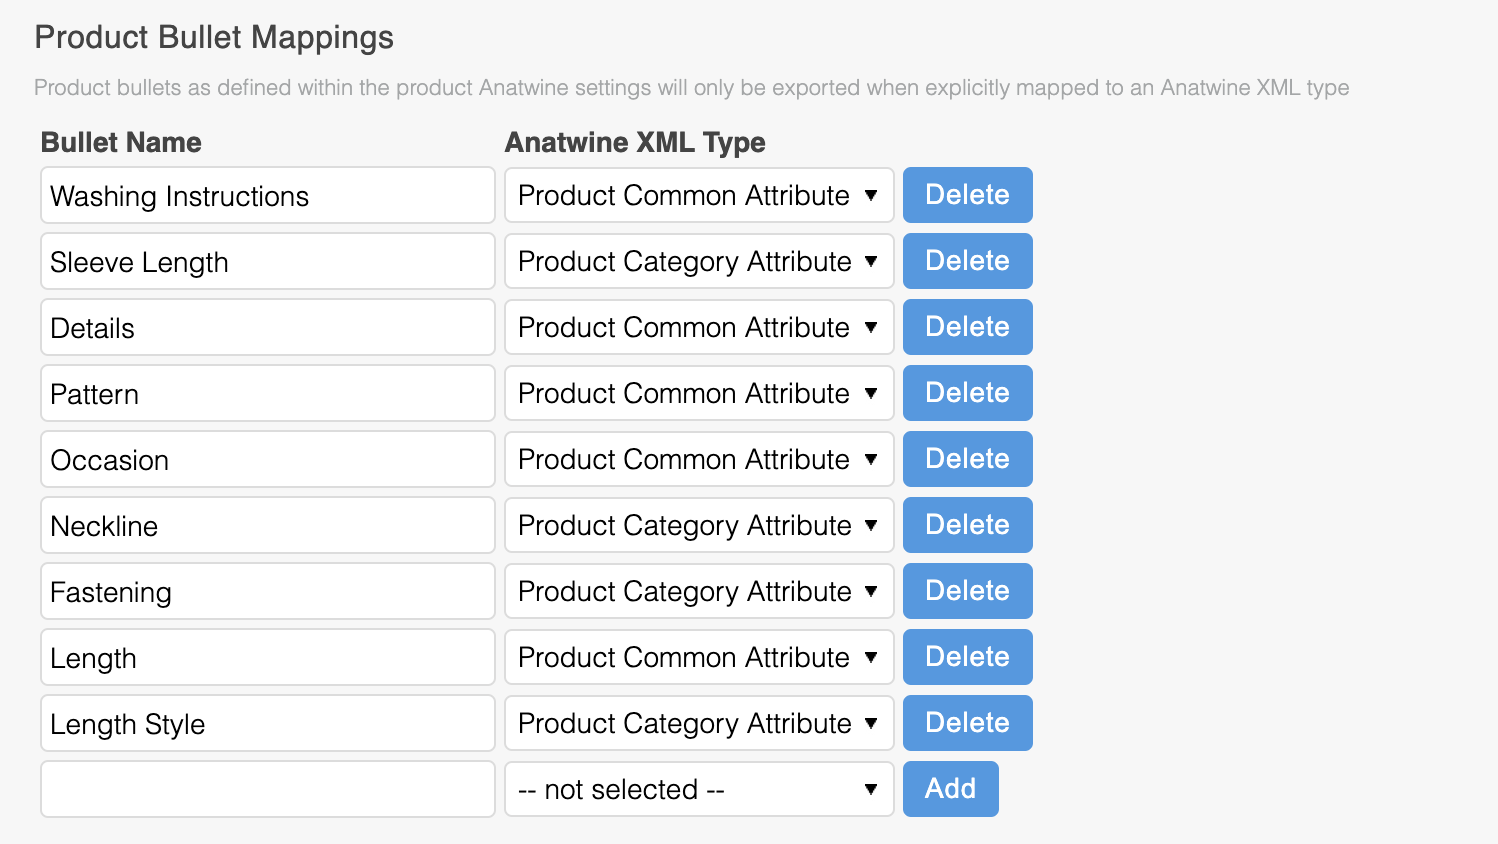The image size is (1498, 844).
Task: Open XML type dropdown for Washing Instructions
Action: point(698,195)
